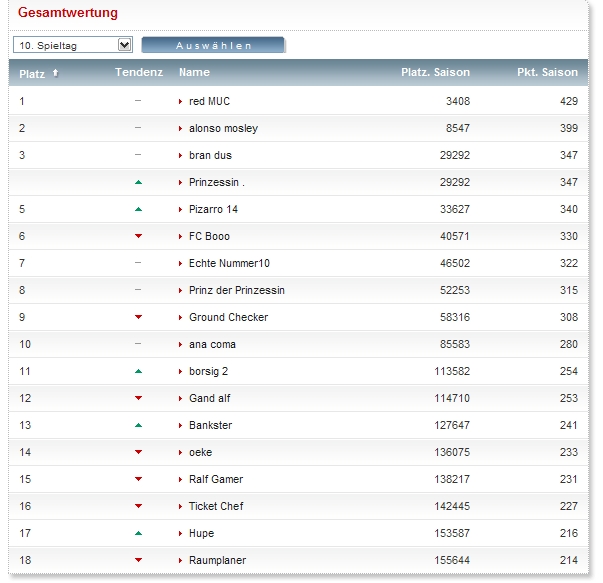This screenshot has width=603, height=583.
Task: Open the Raumplaner team link
Action: point(217,561)
